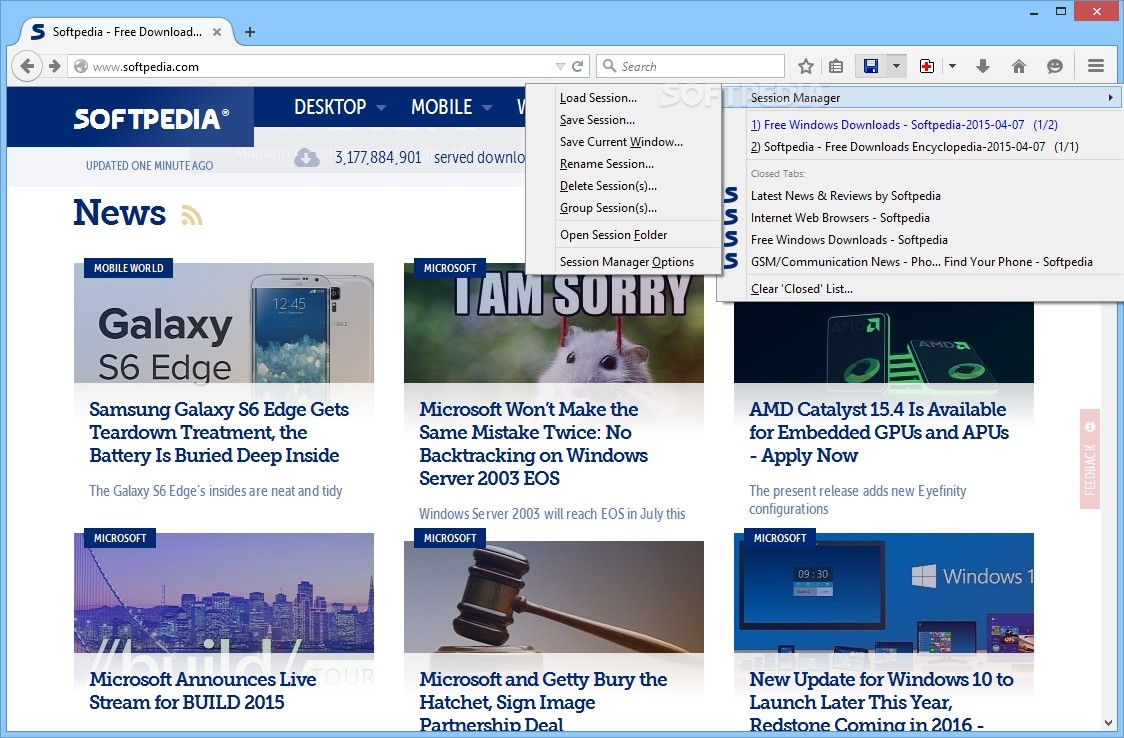Image resolution: width=1124 pixels, height=738 pixels.
Task: Open Microsoft and Getty Bury the Hatchet article
Action: (543, 701)
